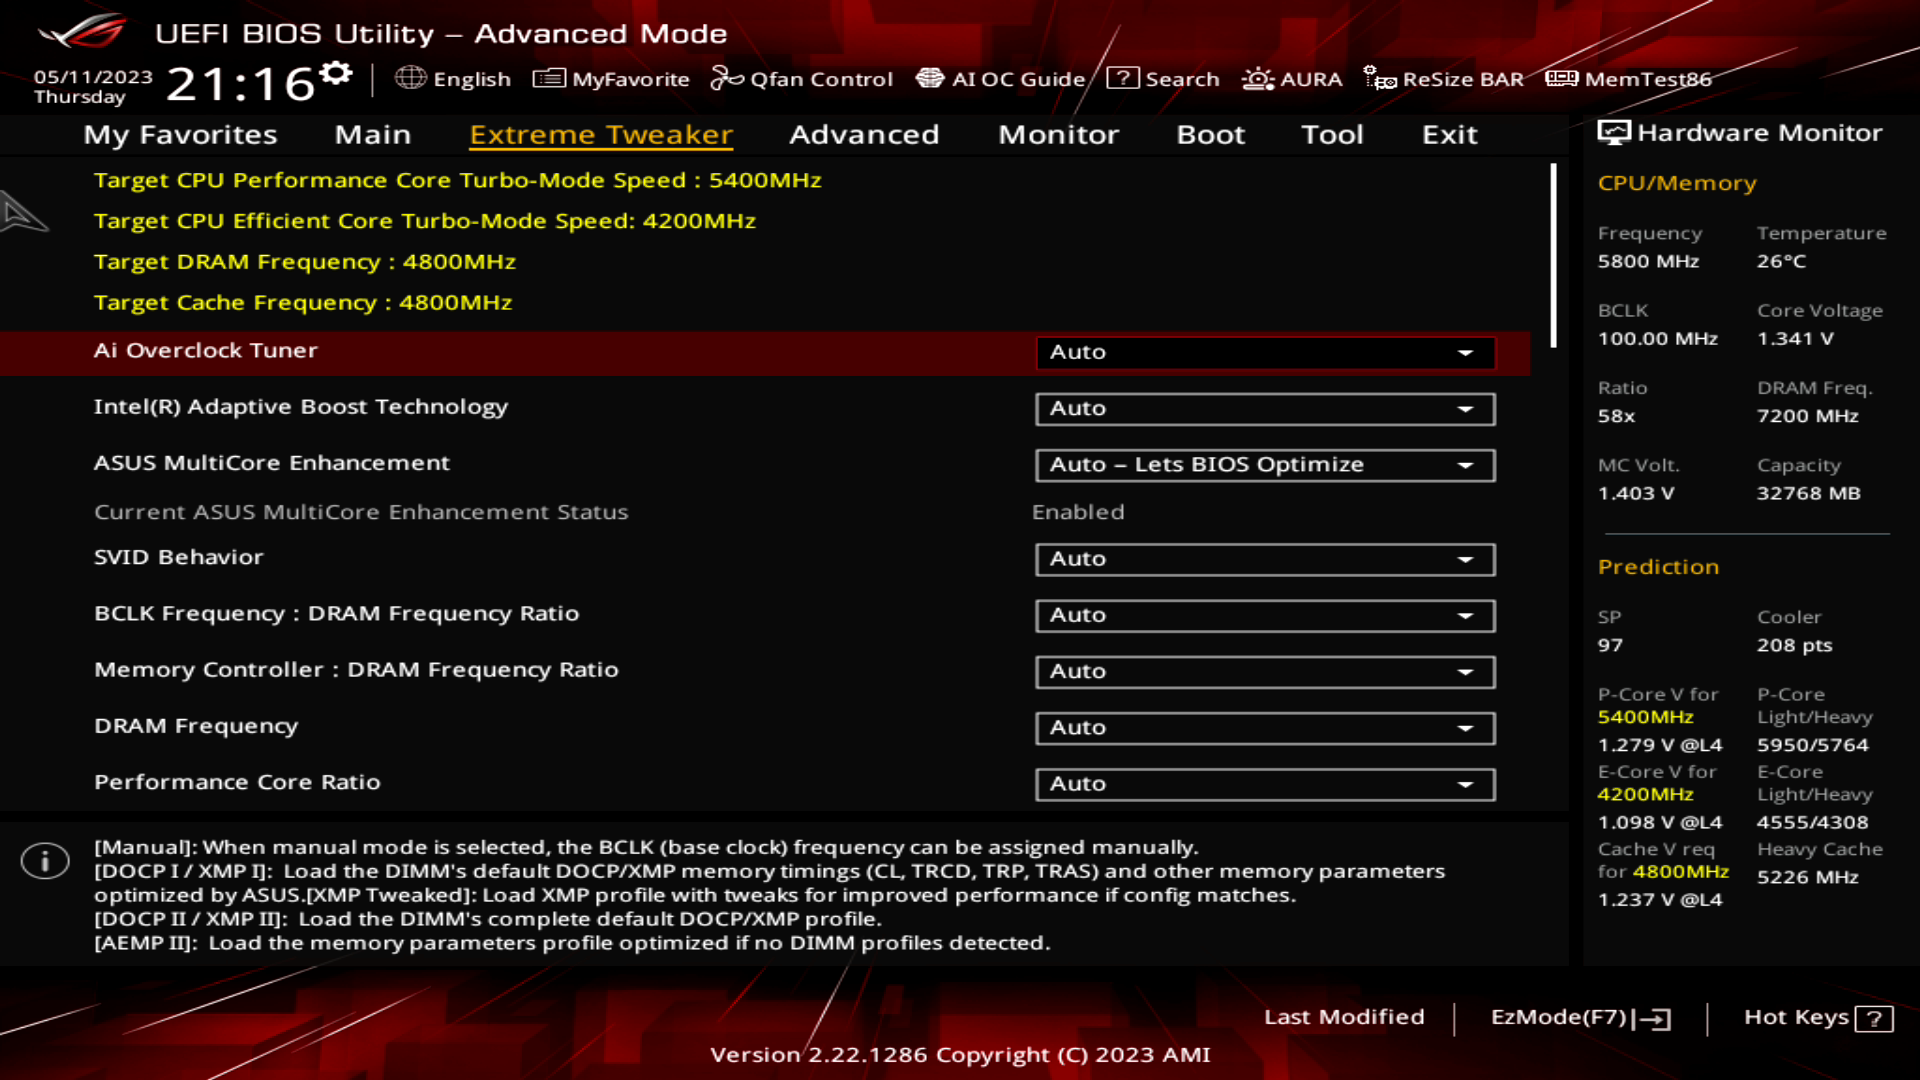This screenshot has height=1080, width=1920.
Task: Open BCLK Frequency DRAM Ratio dropdown
Action: 1265,616
